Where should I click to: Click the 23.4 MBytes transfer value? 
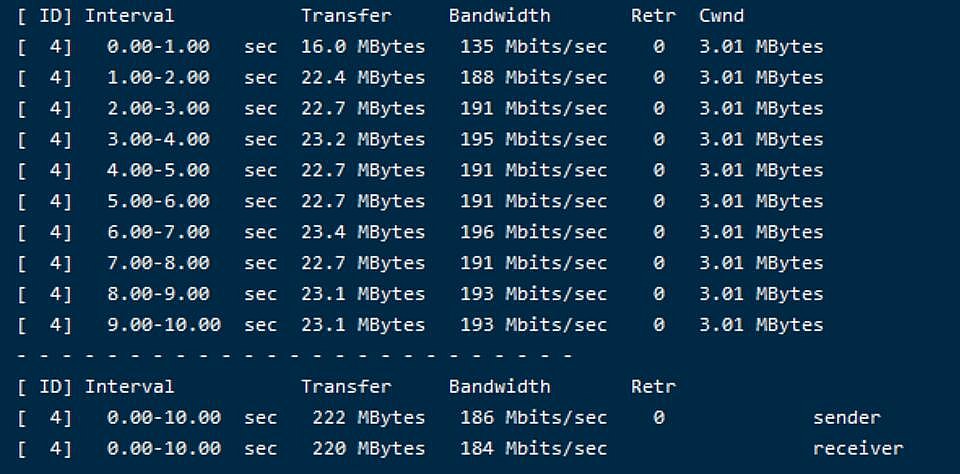[362, 232]
